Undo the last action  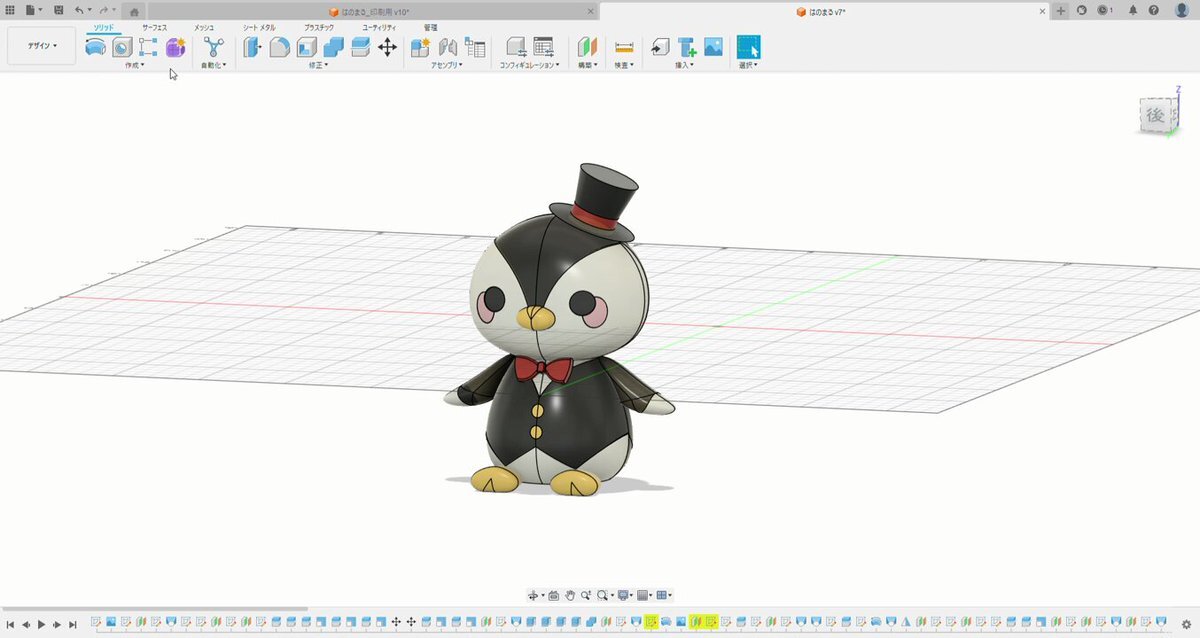click(80, 10)
